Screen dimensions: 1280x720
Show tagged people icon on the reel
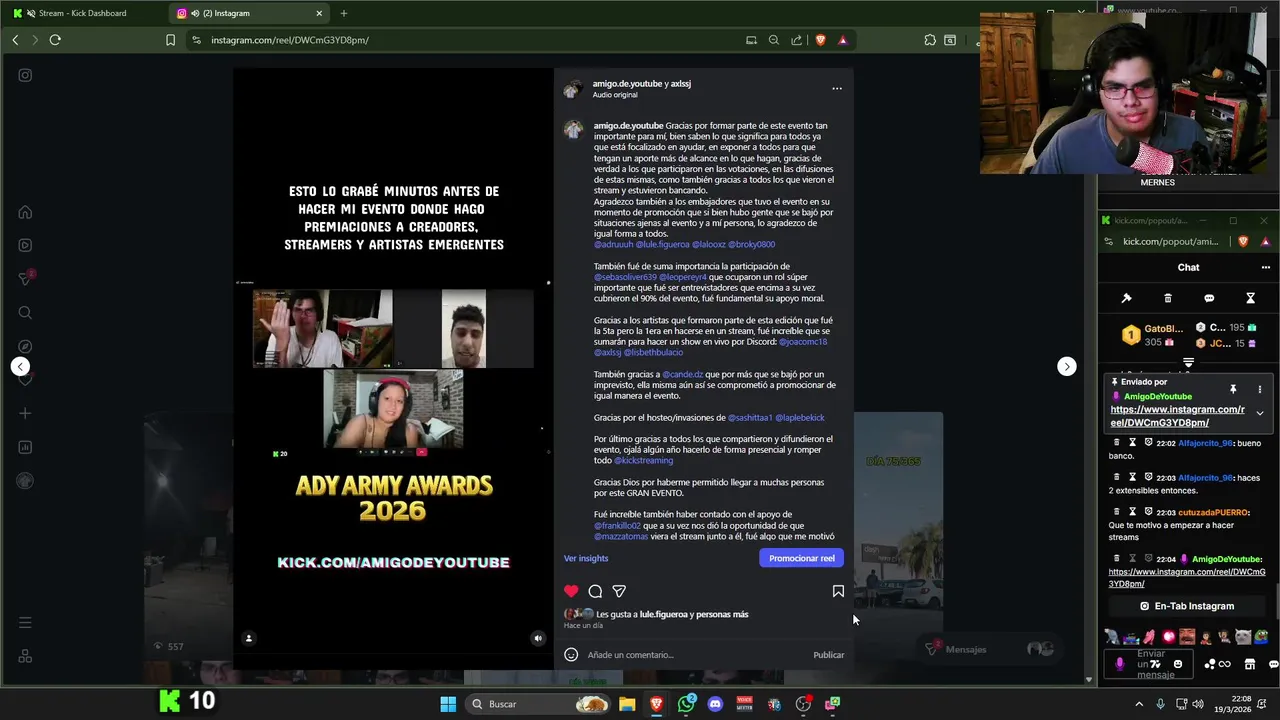(249, 638)
